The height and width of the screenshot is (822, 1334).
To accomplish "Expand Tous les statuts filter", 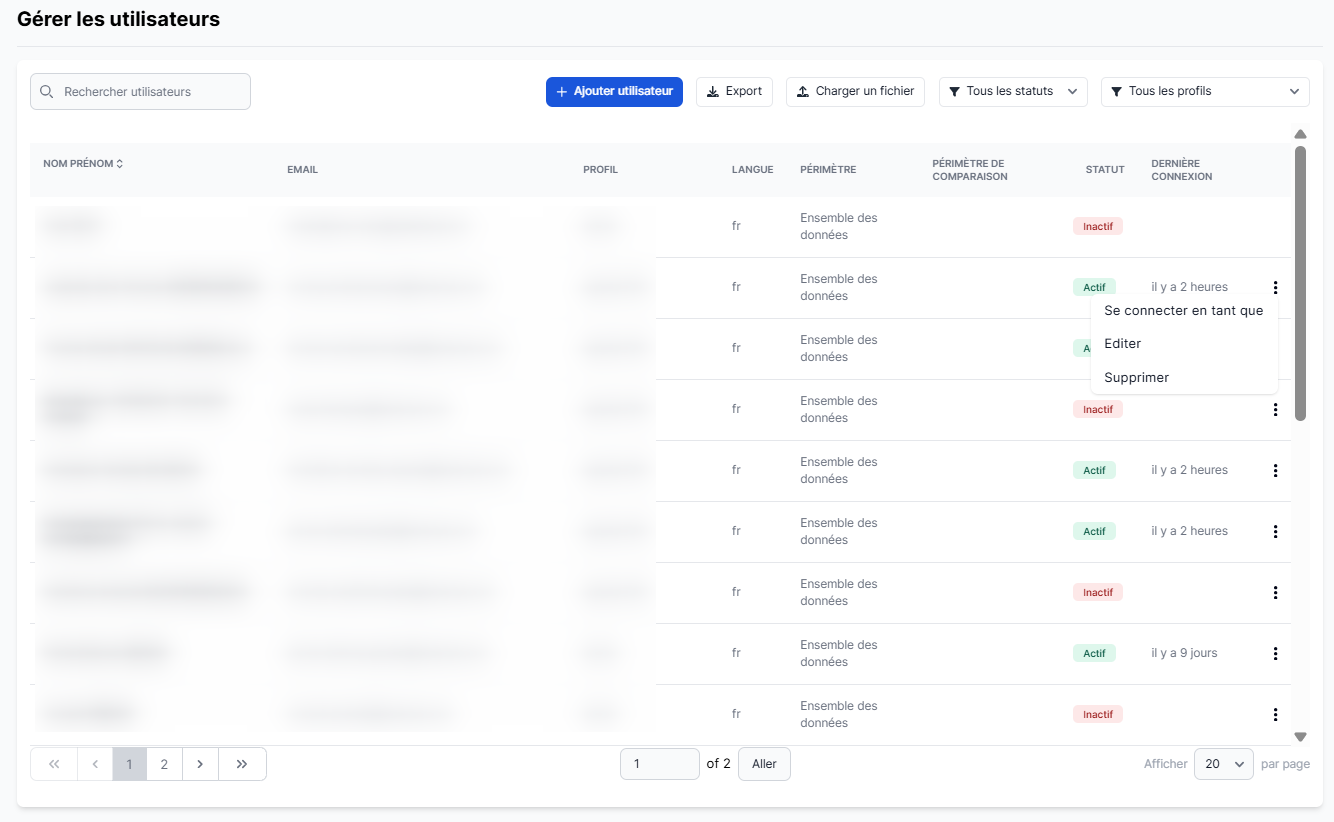I will [x=1012, y=92].
